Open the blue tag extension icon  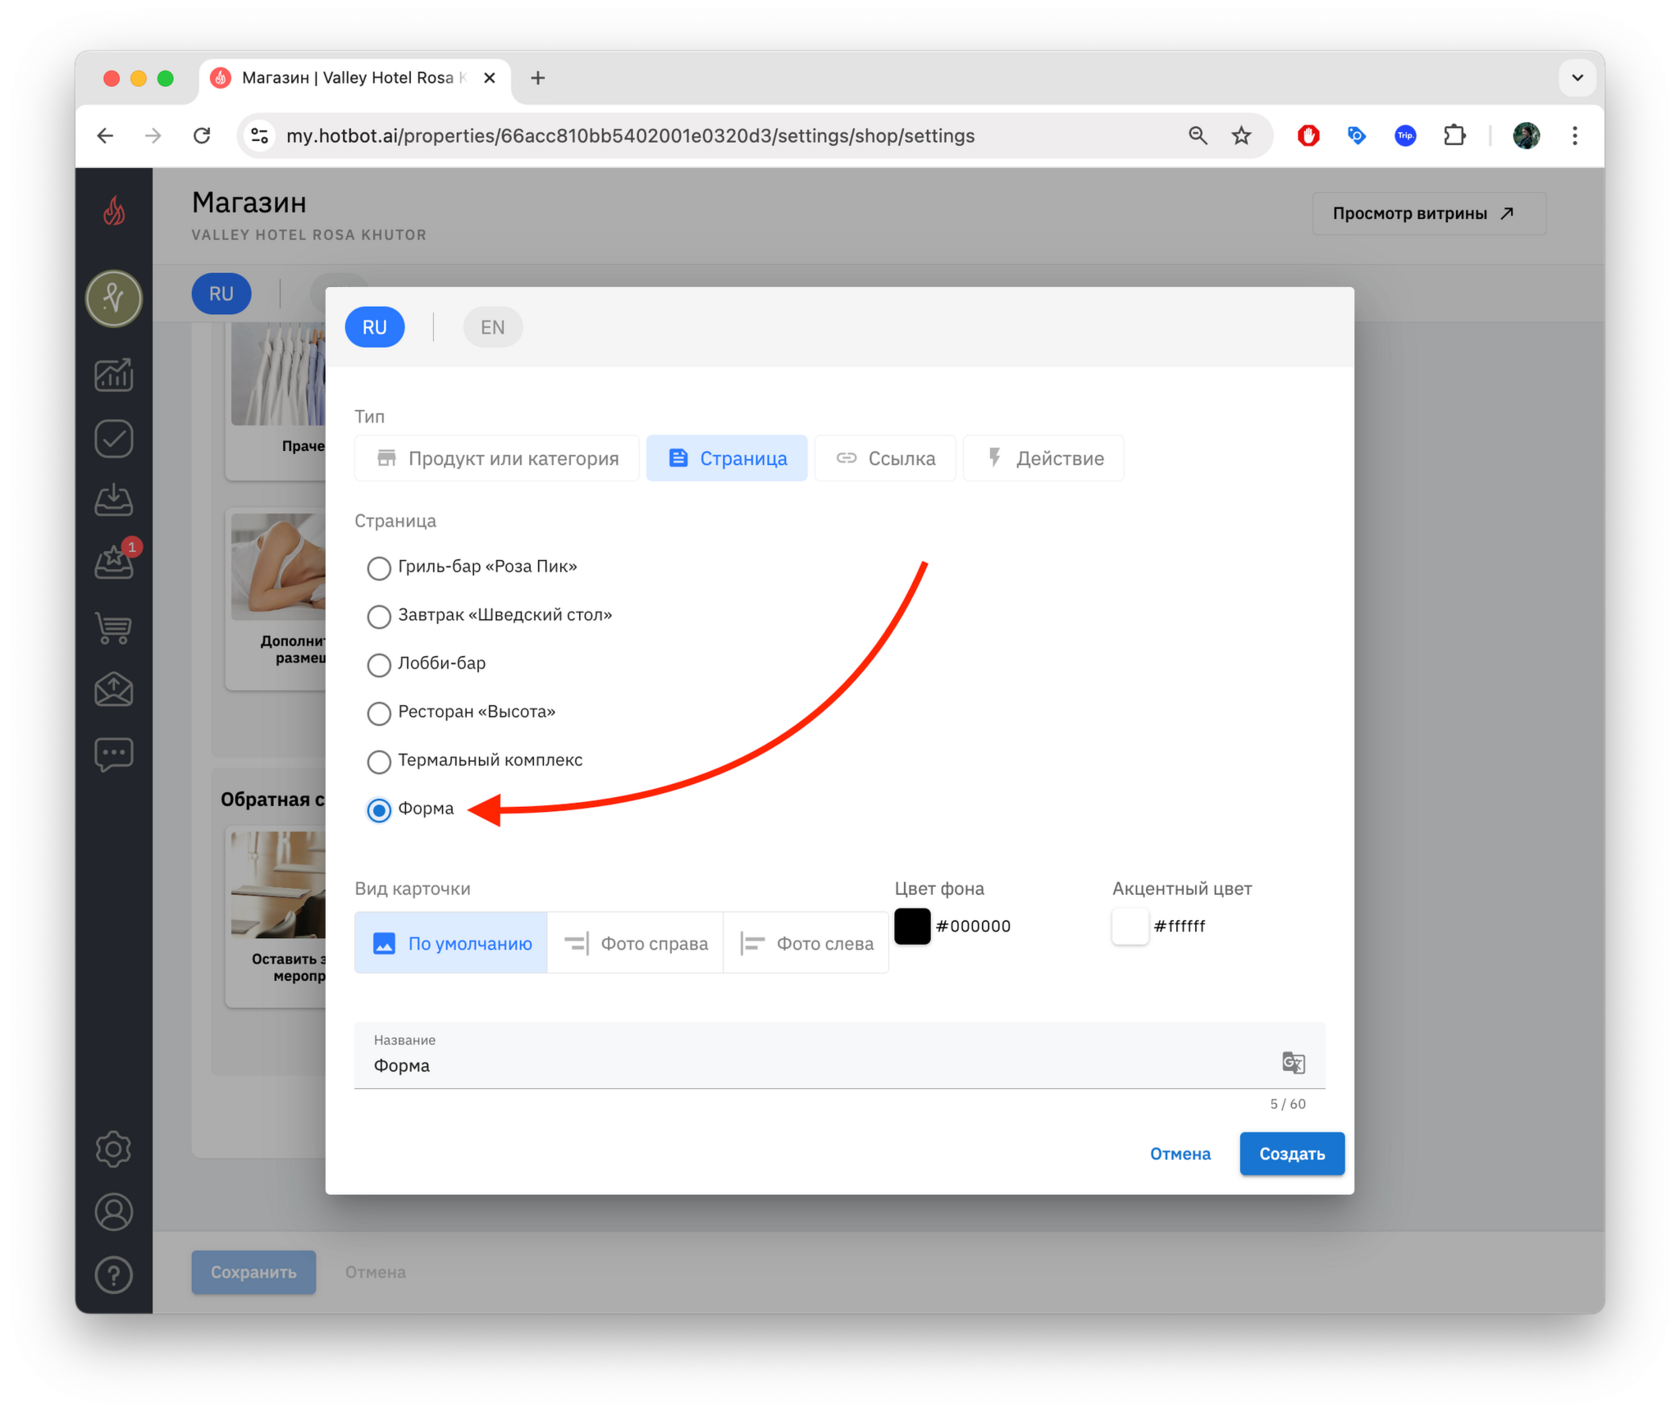tap(1357, 135)
